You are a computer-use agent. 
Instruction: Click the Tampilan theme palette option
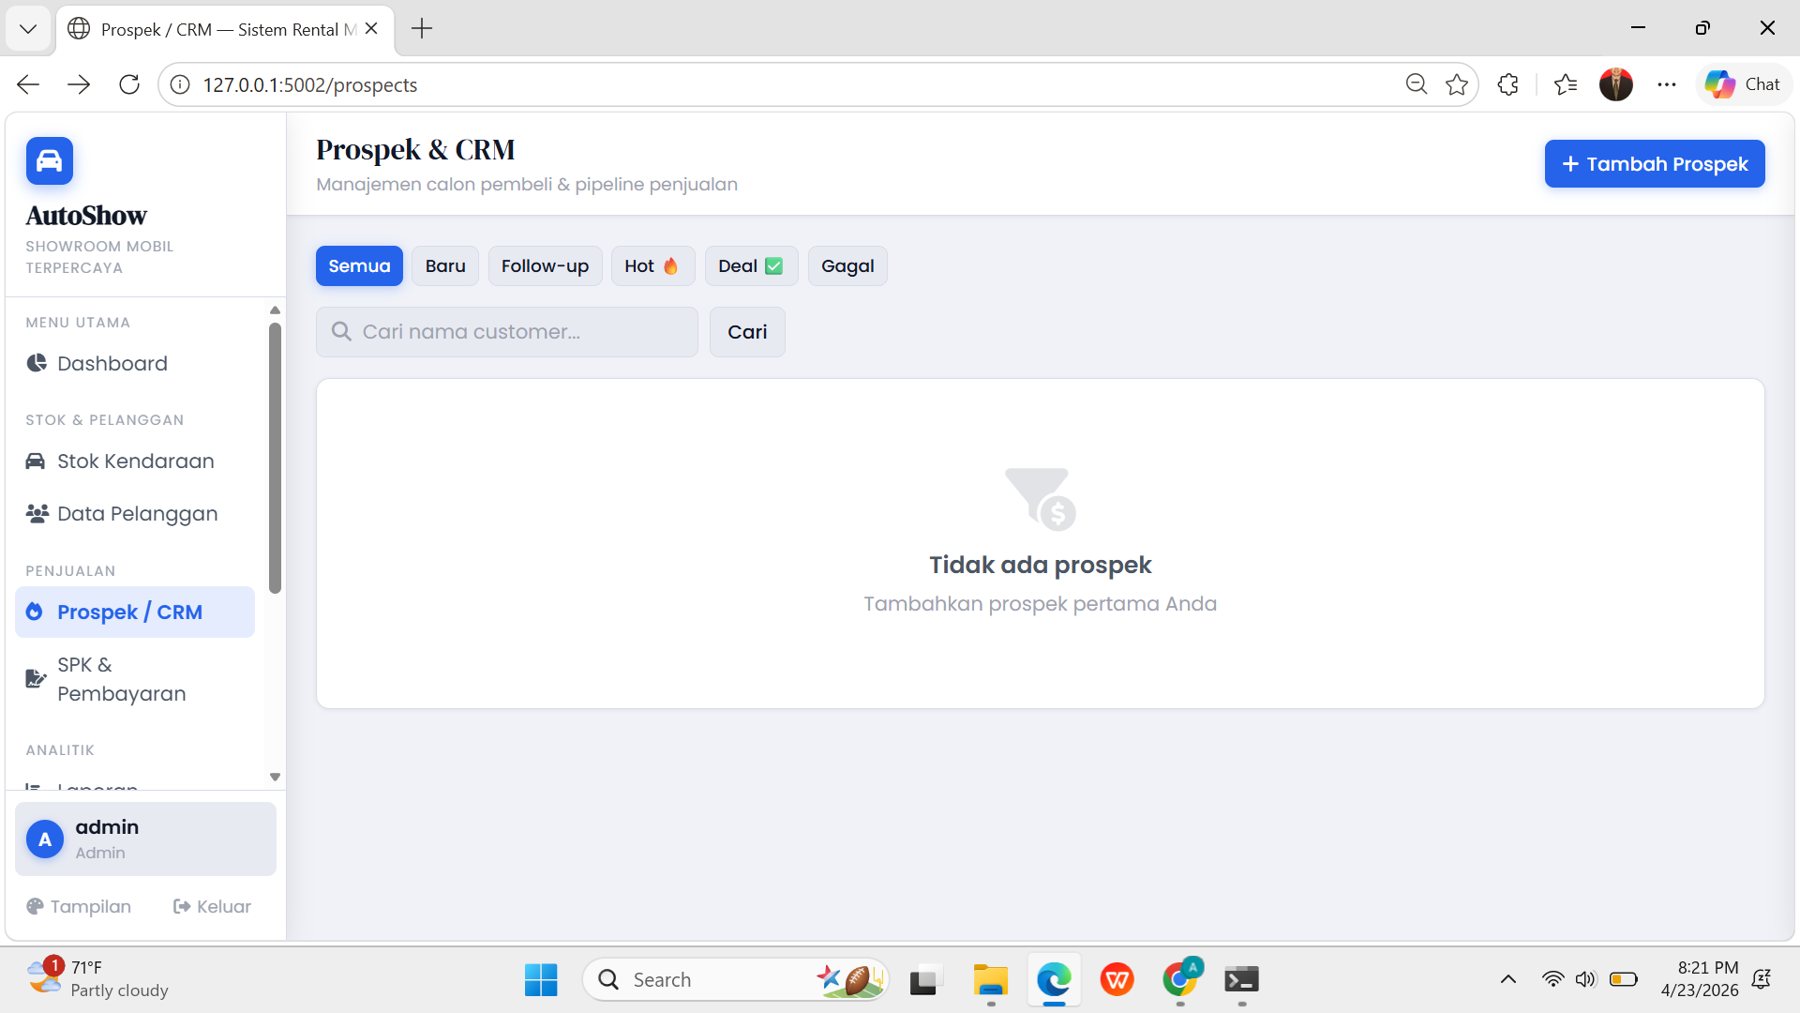79,906
